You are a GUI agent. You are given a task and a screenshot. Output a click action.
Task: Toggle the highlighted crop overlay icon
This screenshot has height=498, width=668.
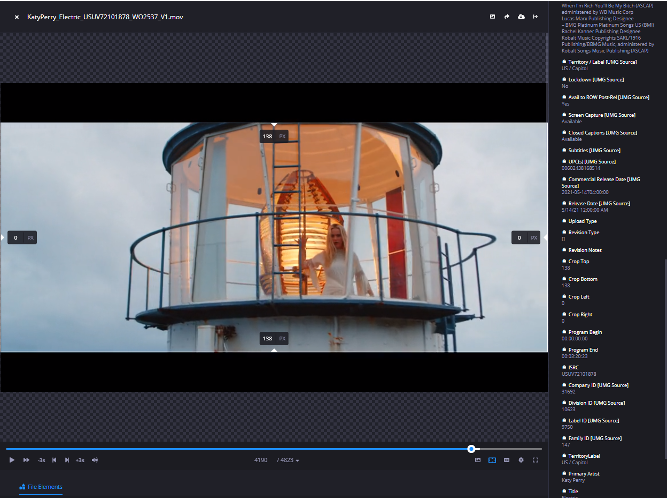pos(492,460)
